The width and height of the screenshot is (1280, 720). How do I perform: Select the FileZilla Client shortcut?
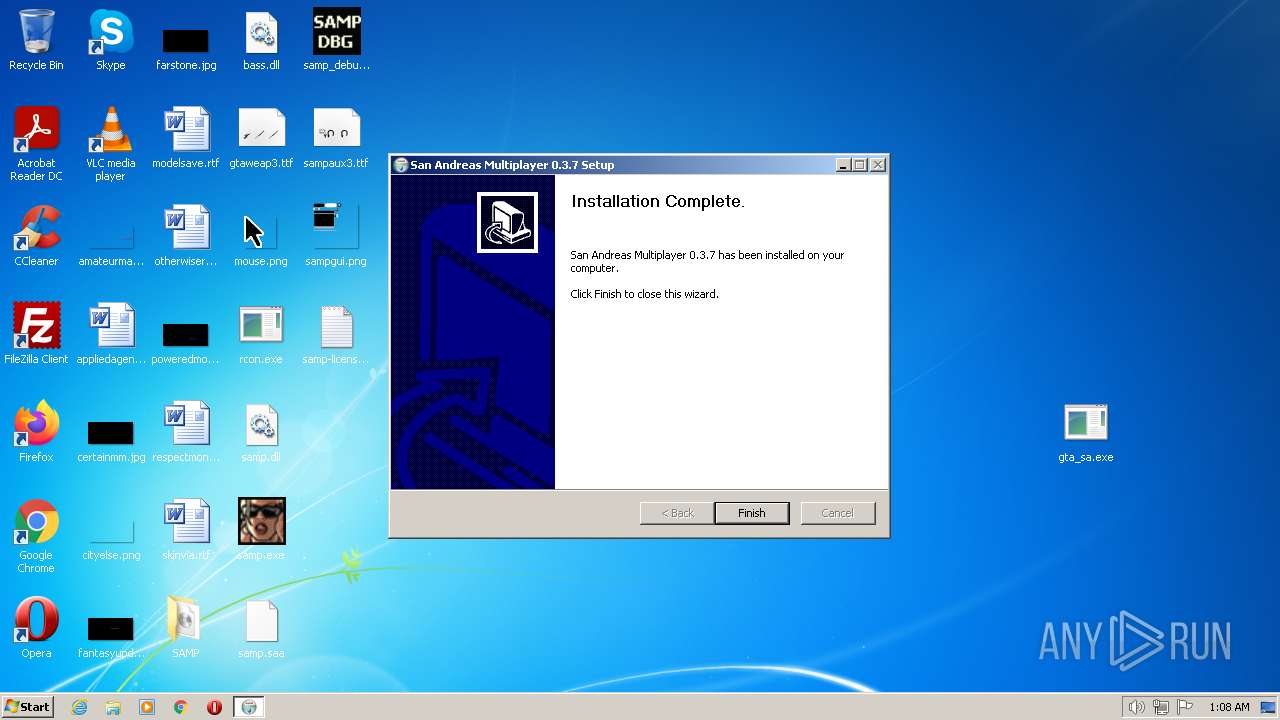(x=36, y=334)
